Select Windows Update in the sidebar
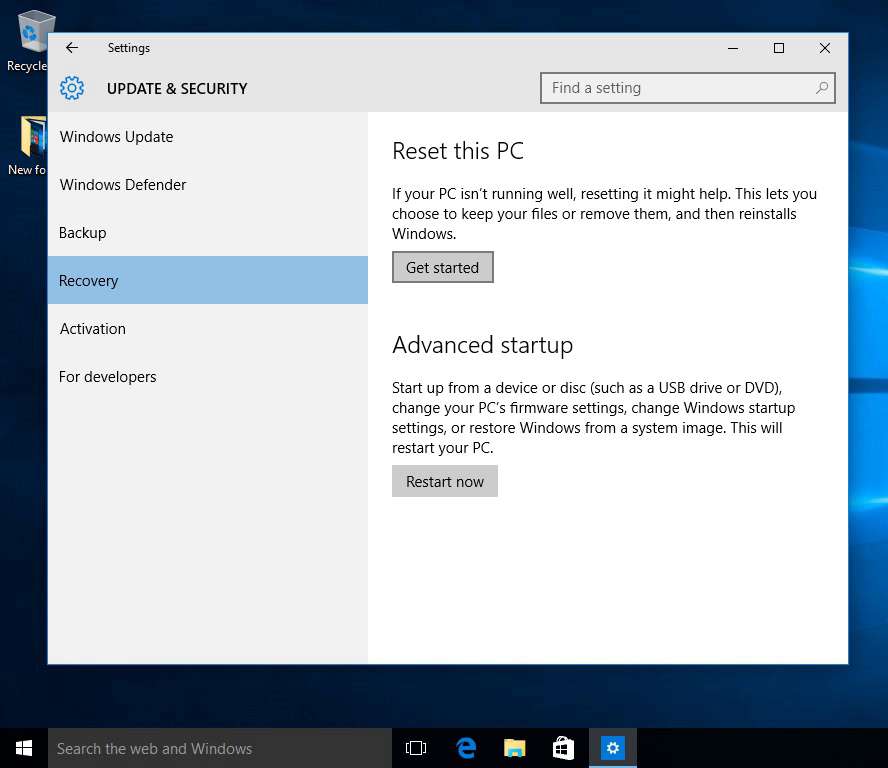 pos(116,136)
